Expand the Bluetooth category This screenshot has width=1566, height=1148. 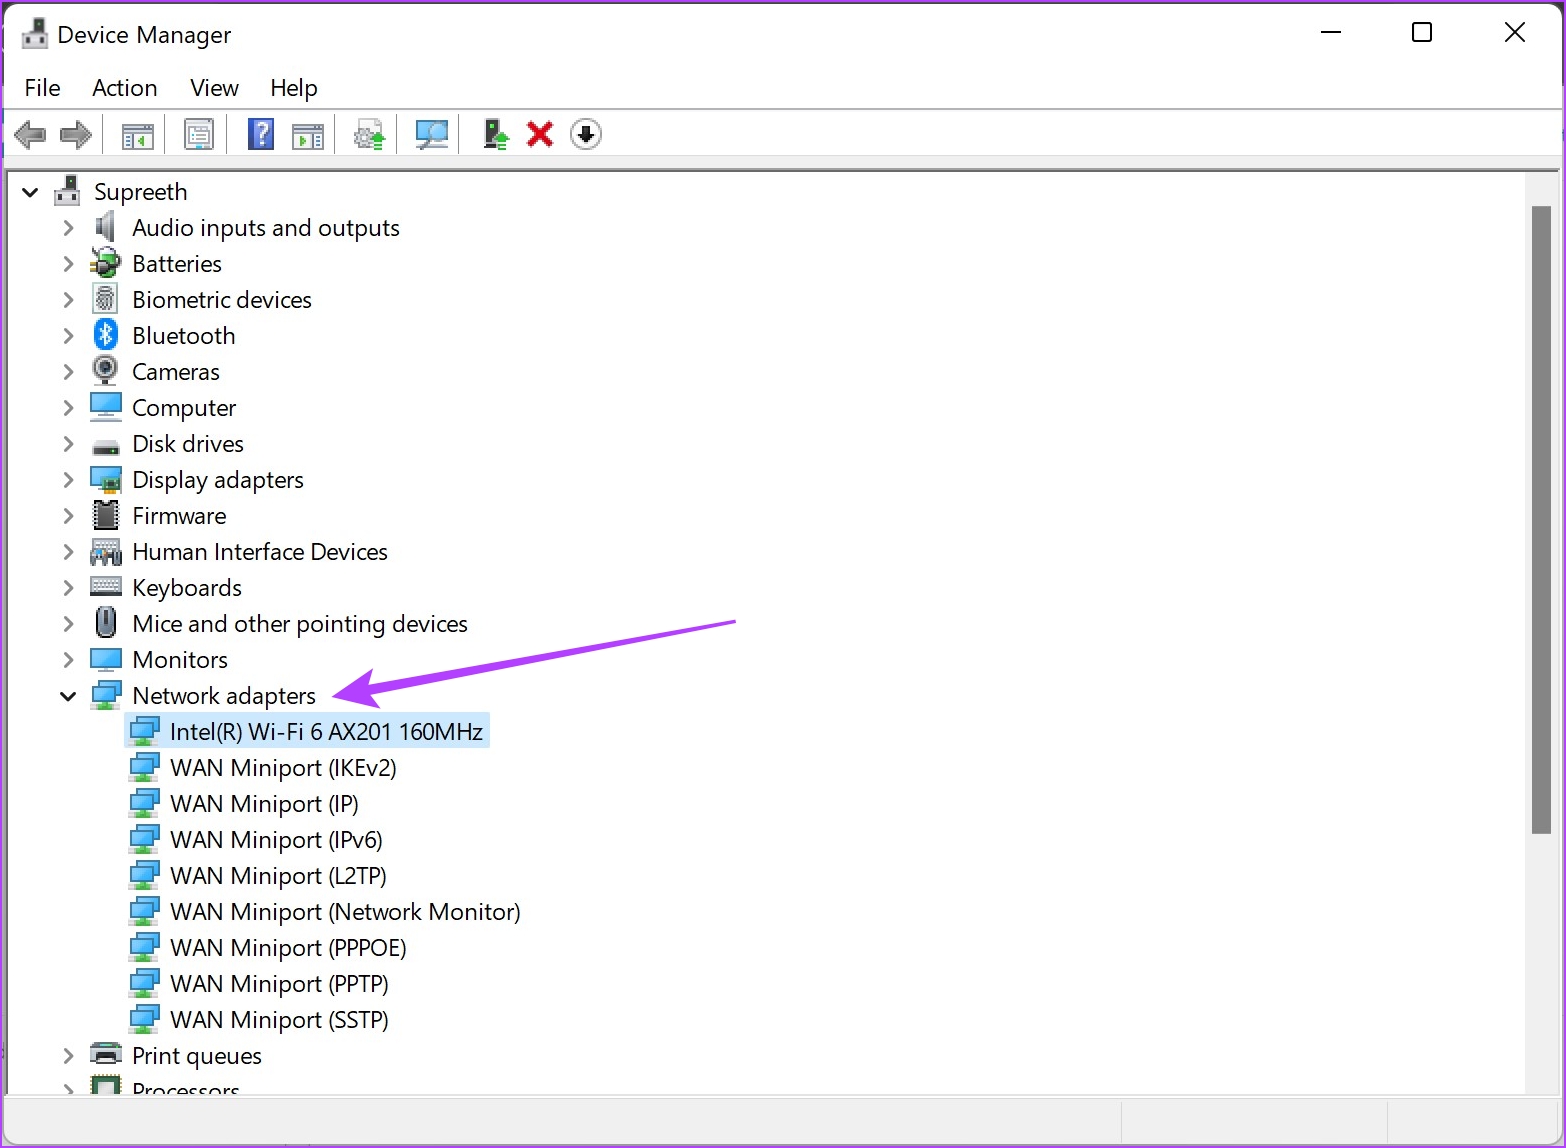[68, 336]
